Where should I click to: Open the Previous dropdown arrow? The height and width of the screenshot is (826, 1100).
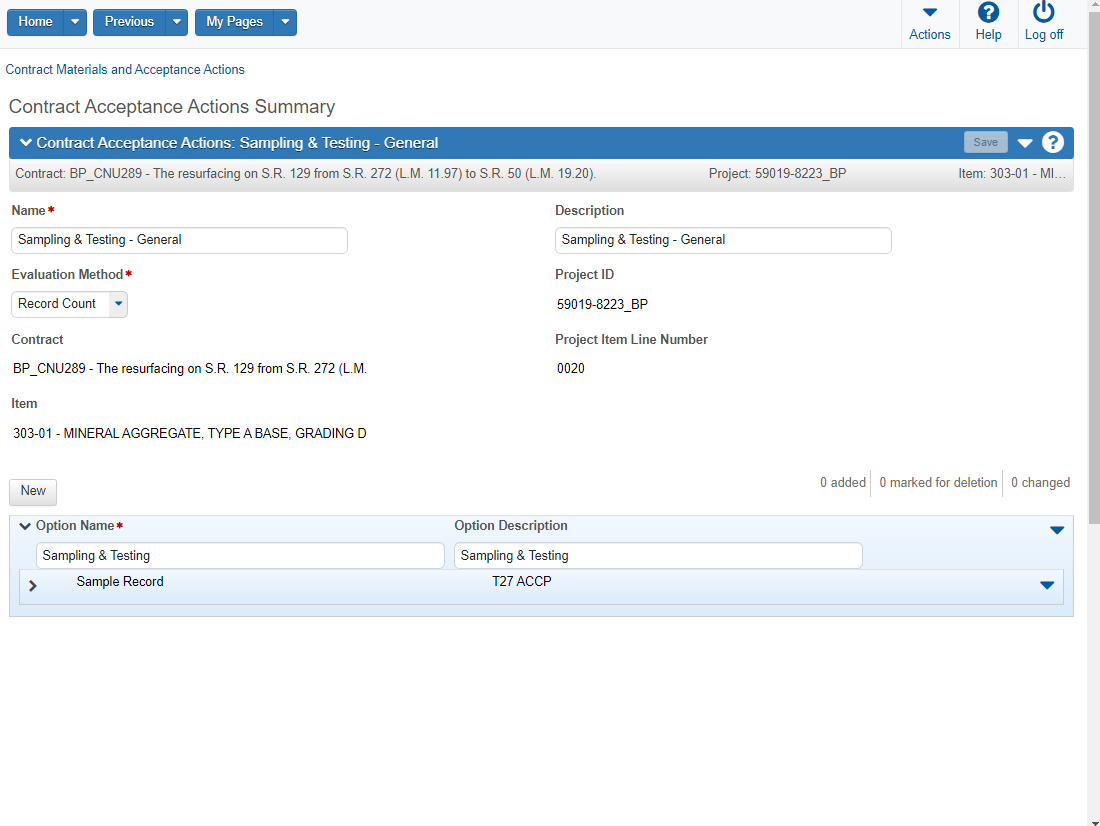coord(176,22)
